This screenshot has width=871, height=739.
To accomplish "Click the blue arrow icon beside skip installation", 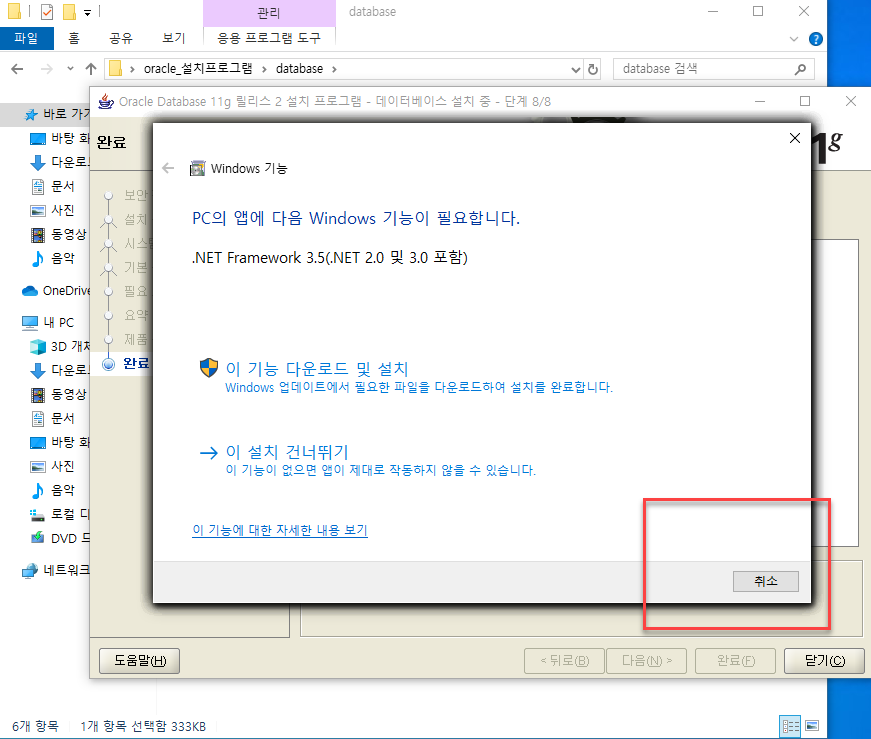I will pyautogui.click(x=209, y=453).
